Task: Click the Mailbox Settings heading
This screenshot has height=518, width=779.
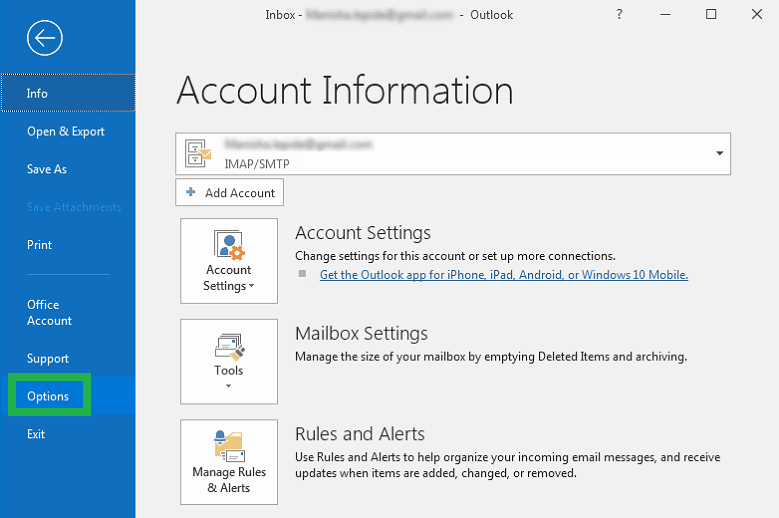Action: point(361,333)
